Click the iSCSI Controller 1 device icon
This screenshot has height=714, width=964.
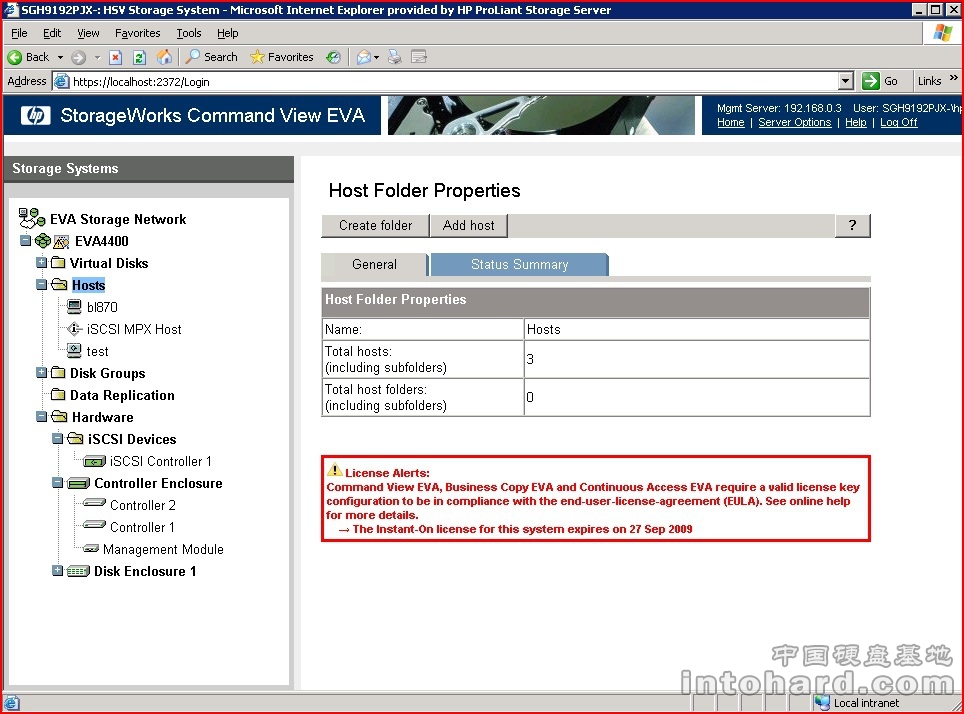click(x=94, y=461)
